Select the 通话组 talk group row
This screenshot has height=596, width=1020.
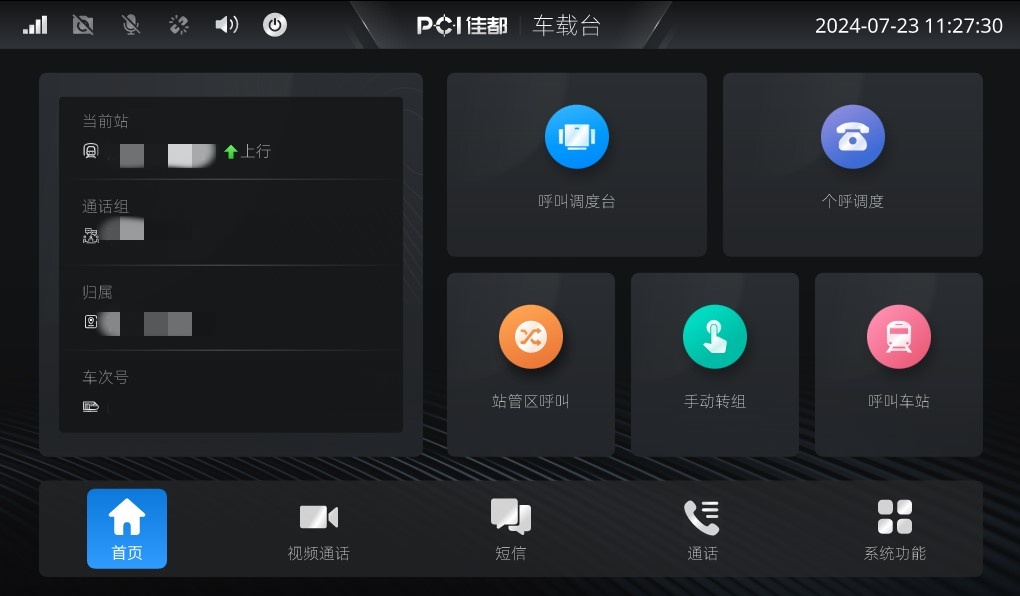[231, 223]
